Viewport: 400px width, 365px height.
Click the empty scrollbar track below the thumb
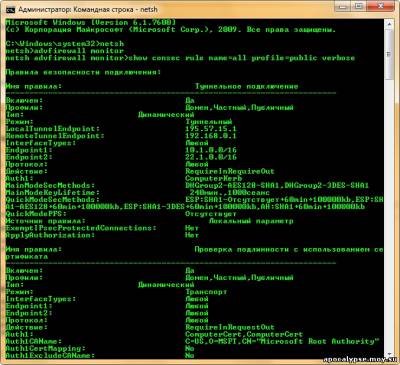coord(389,213)
